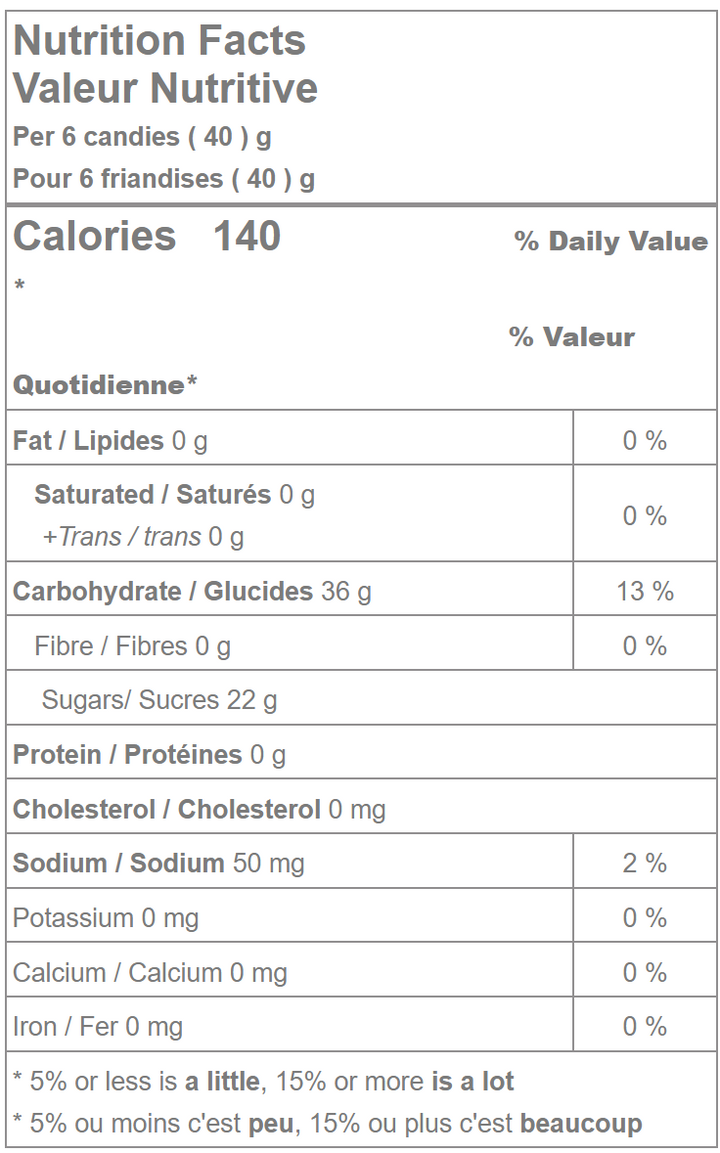Image resolution: width=720 pixels, height=1153 pixels.
Task: Click the 2 % sodium daily value cell
Action: pos(644,863)
